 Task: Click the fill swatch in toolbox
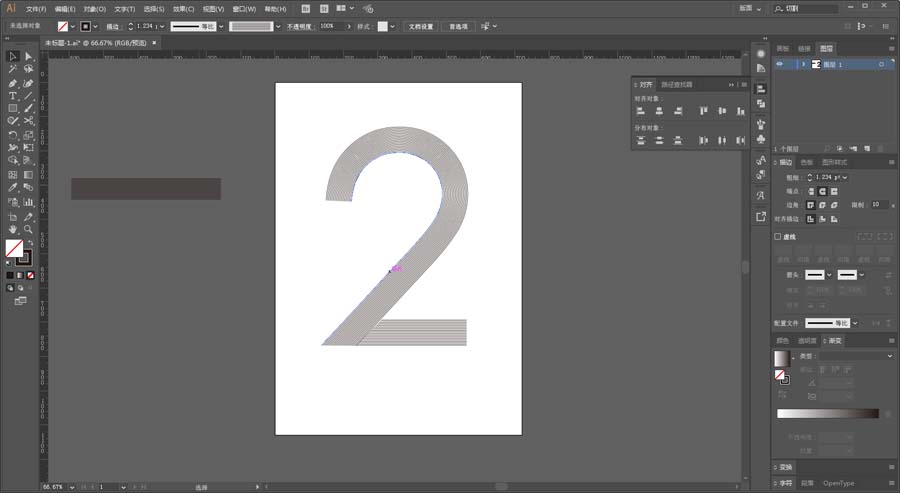pos(14,249)
